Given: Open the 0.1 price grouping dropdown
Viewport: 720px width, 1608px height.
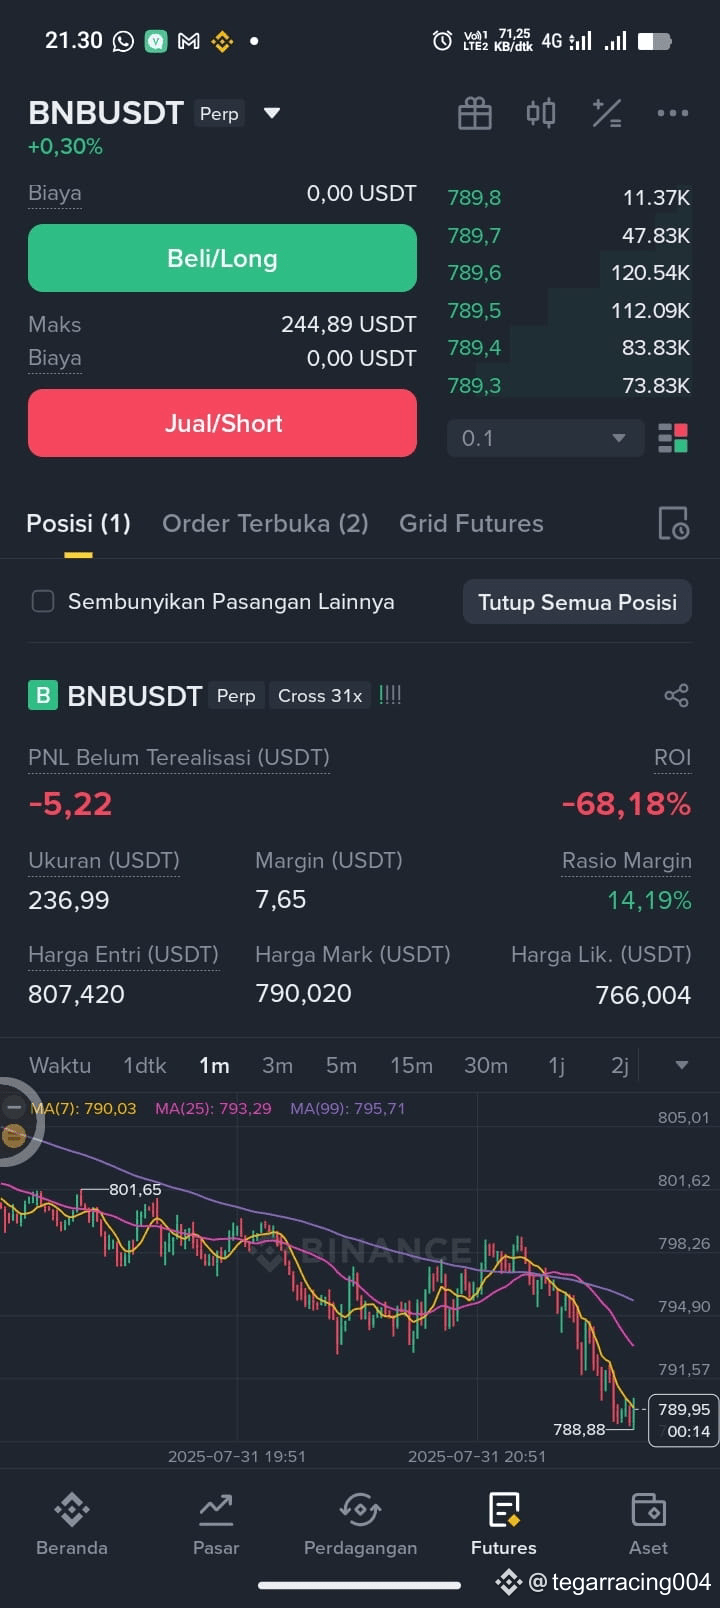Looking at the screenshot, I should 545,438.
